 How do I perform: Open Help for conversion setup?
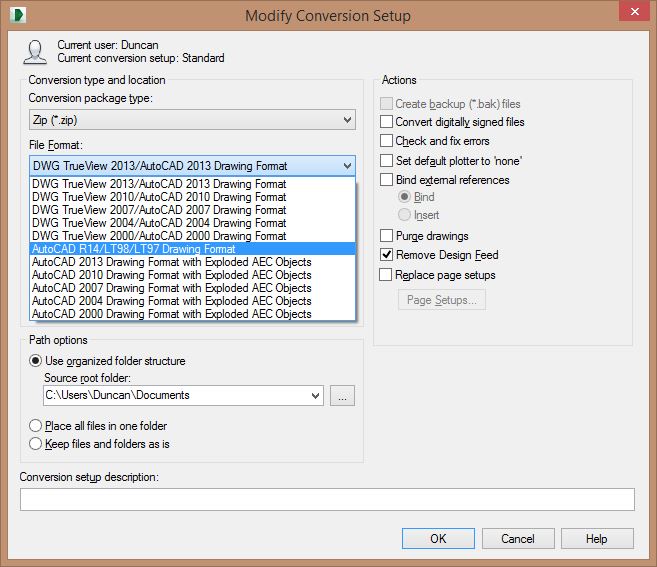(x=597, y=539)
